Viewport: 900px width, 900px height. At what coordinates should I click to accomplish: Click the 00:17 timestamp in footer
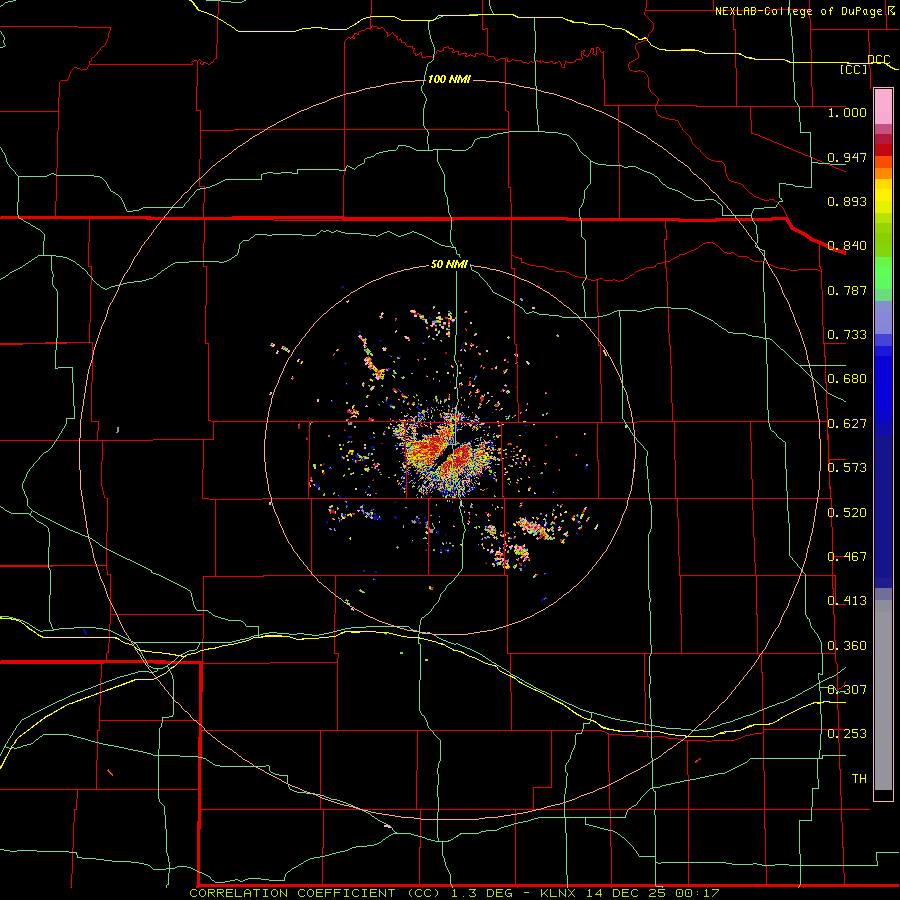coord(698,893)
